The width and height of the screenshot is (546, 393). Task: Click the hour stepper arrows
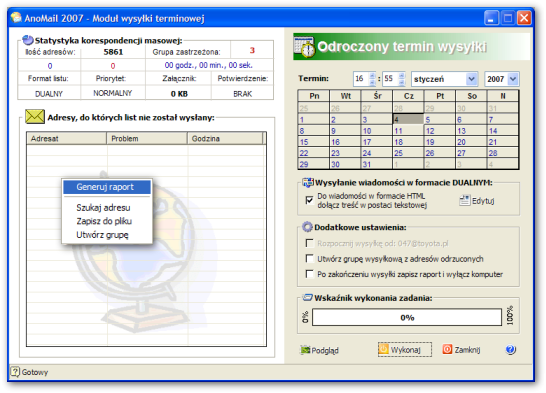[372, 79]
